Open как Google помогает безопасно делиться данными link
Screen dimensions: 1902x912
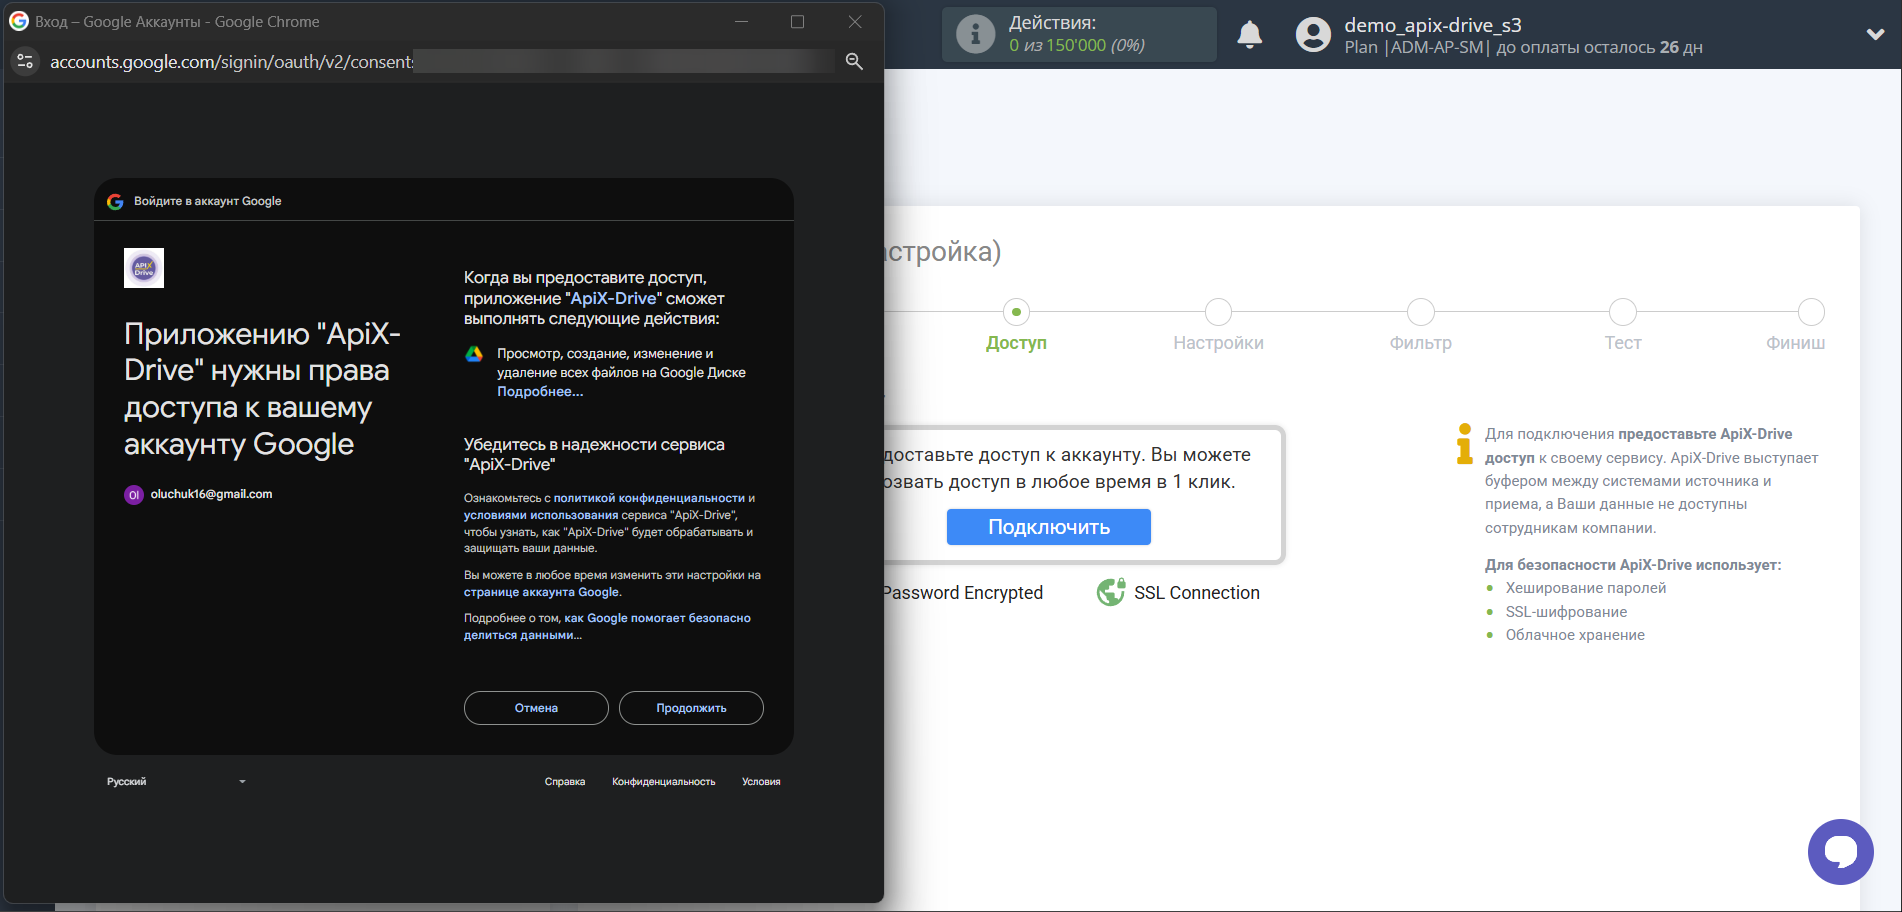click(x=607, y=627)
